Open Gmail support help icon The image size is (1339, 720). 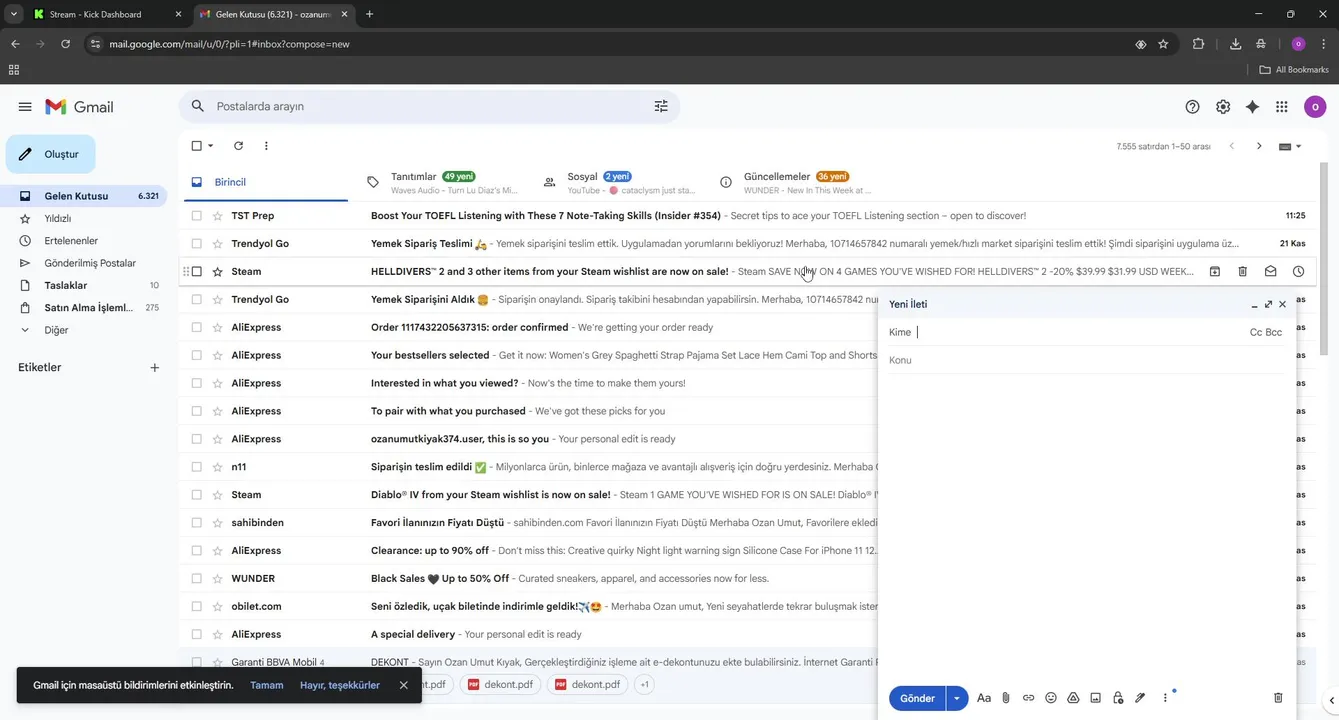pos(1192,107)
